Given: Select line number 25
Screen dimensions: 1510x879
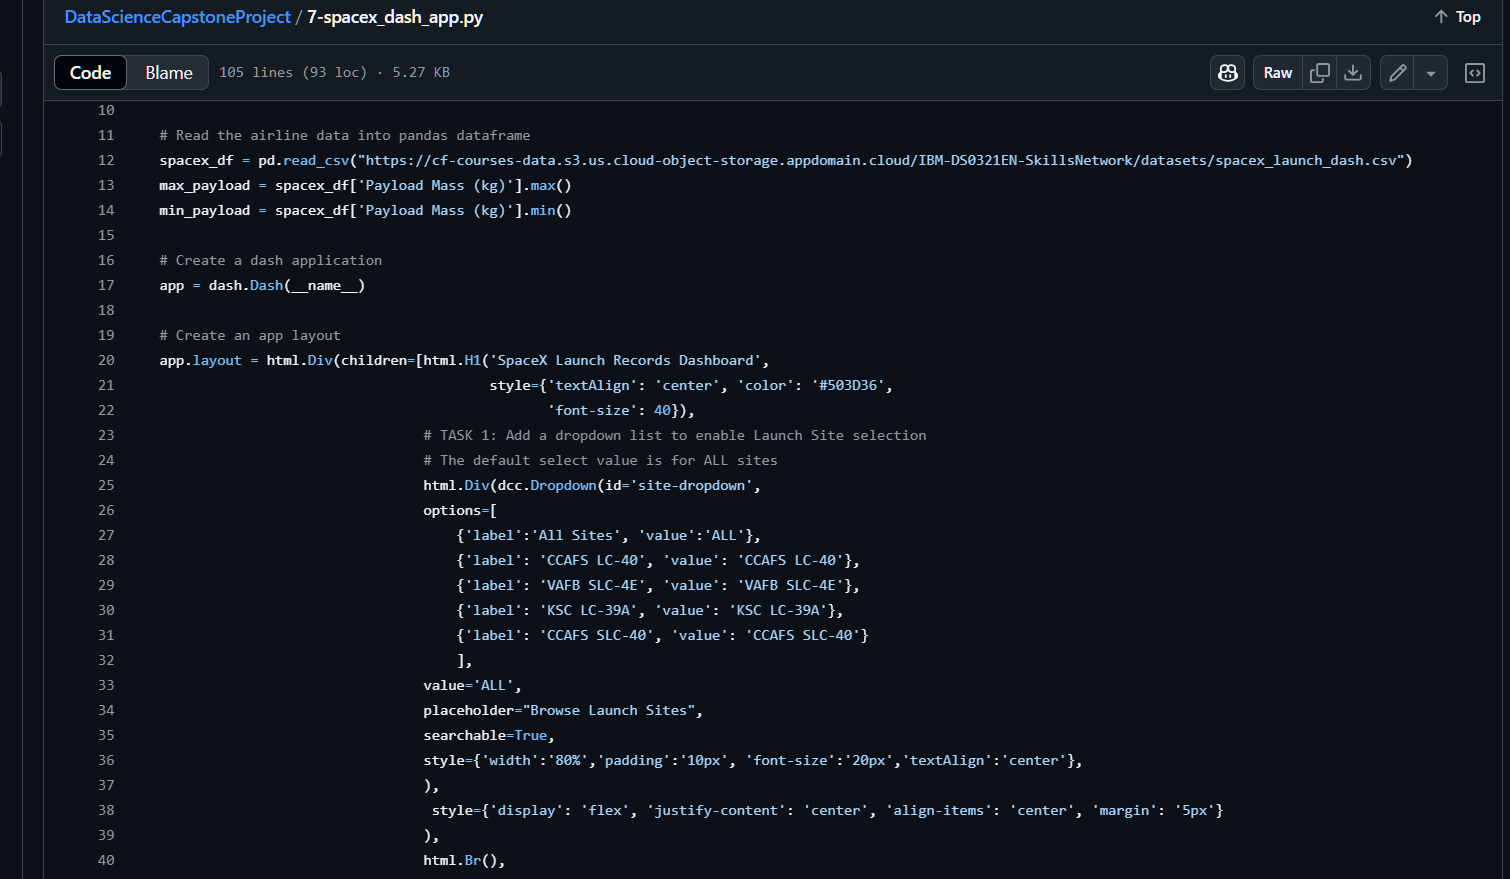Looking at the screenshot, I should (106, 485).
